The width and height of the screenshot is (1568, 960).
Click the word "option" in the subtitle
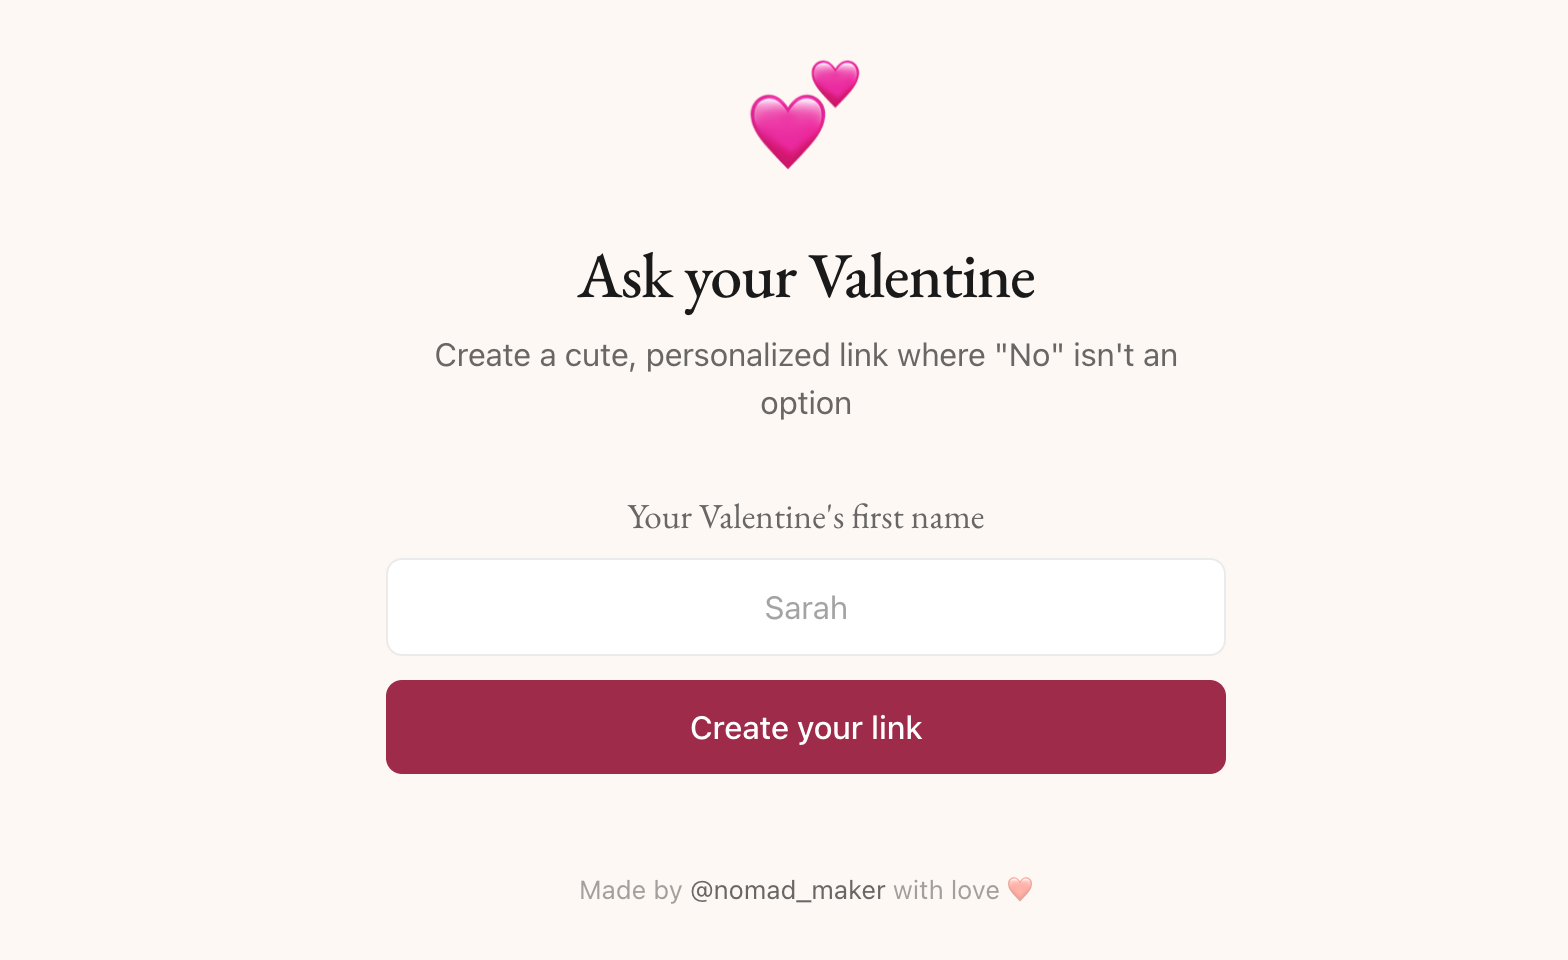point(806,403)
